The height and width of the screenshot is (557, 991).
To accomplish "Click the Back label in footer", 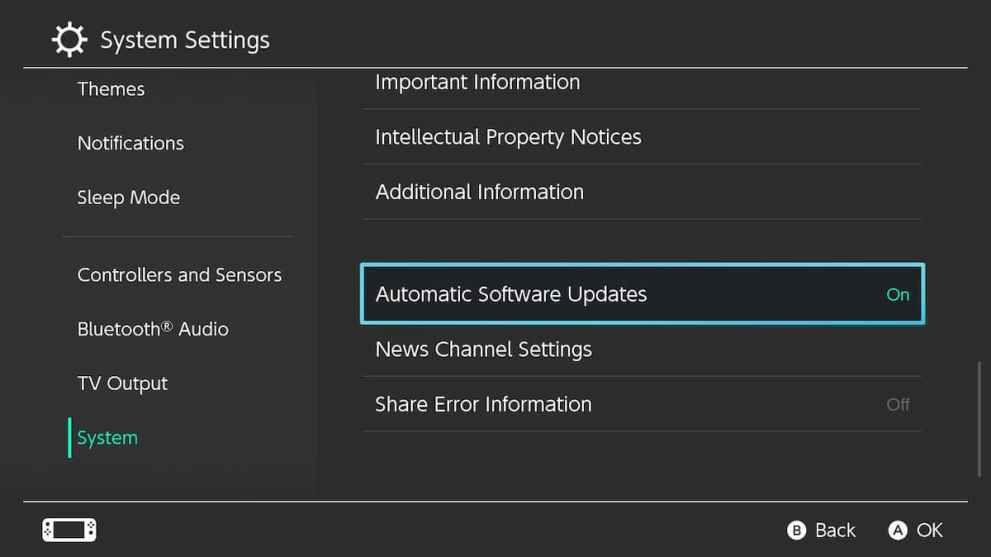I will 834,530.
